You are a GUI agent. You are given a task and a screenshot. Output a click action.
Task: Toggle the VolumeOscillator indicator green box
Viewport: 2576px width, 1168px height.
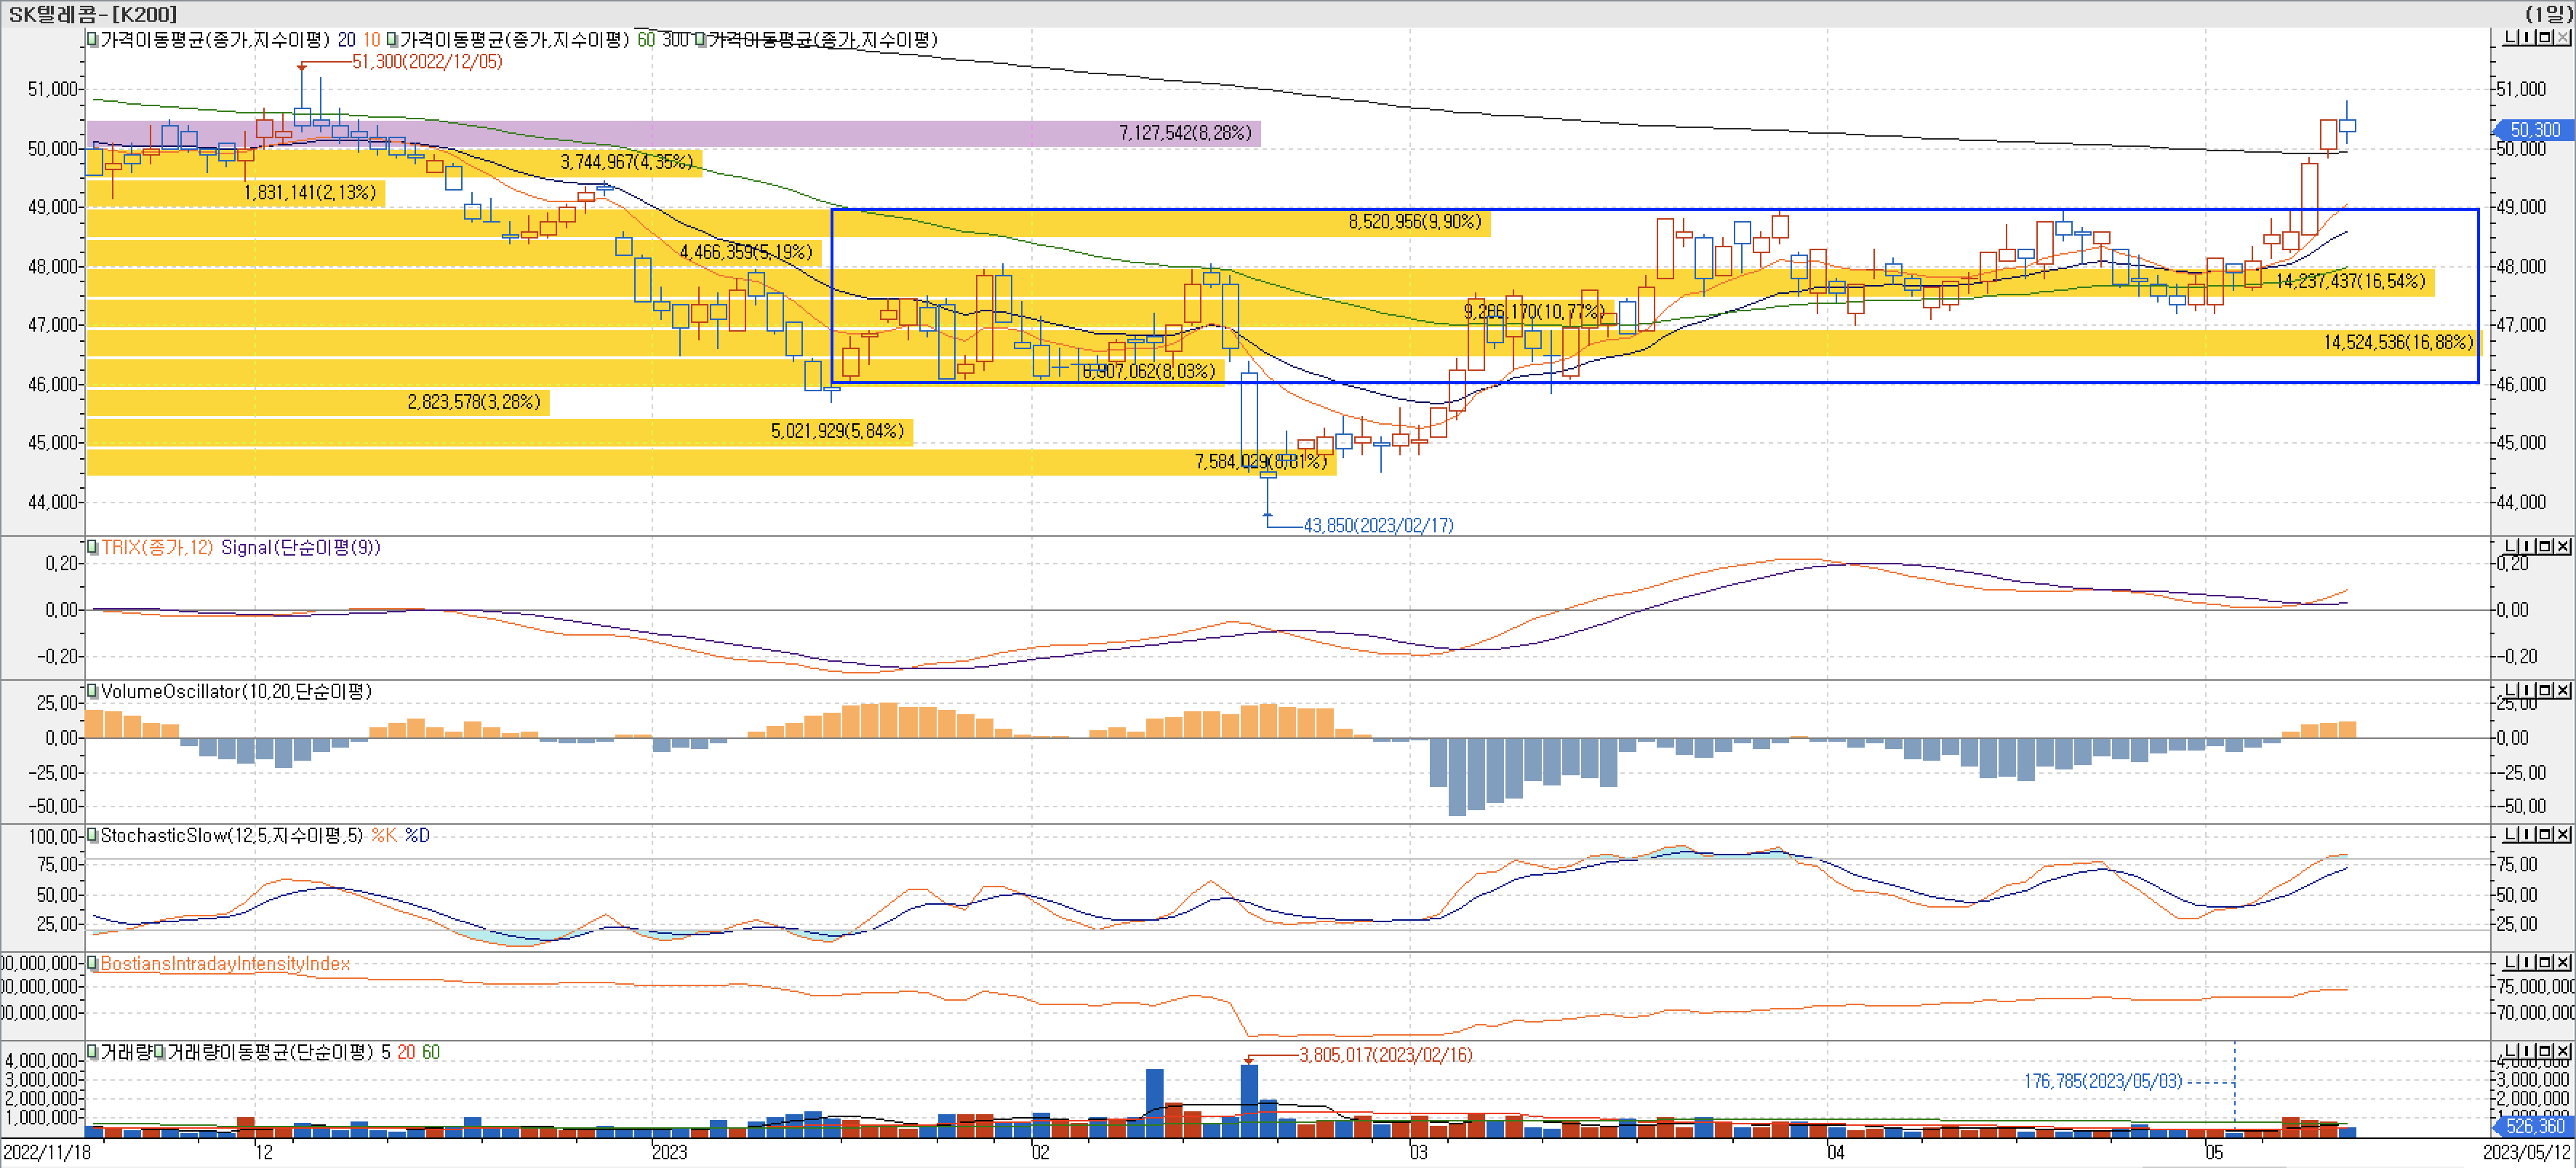[x=92, y=691]
